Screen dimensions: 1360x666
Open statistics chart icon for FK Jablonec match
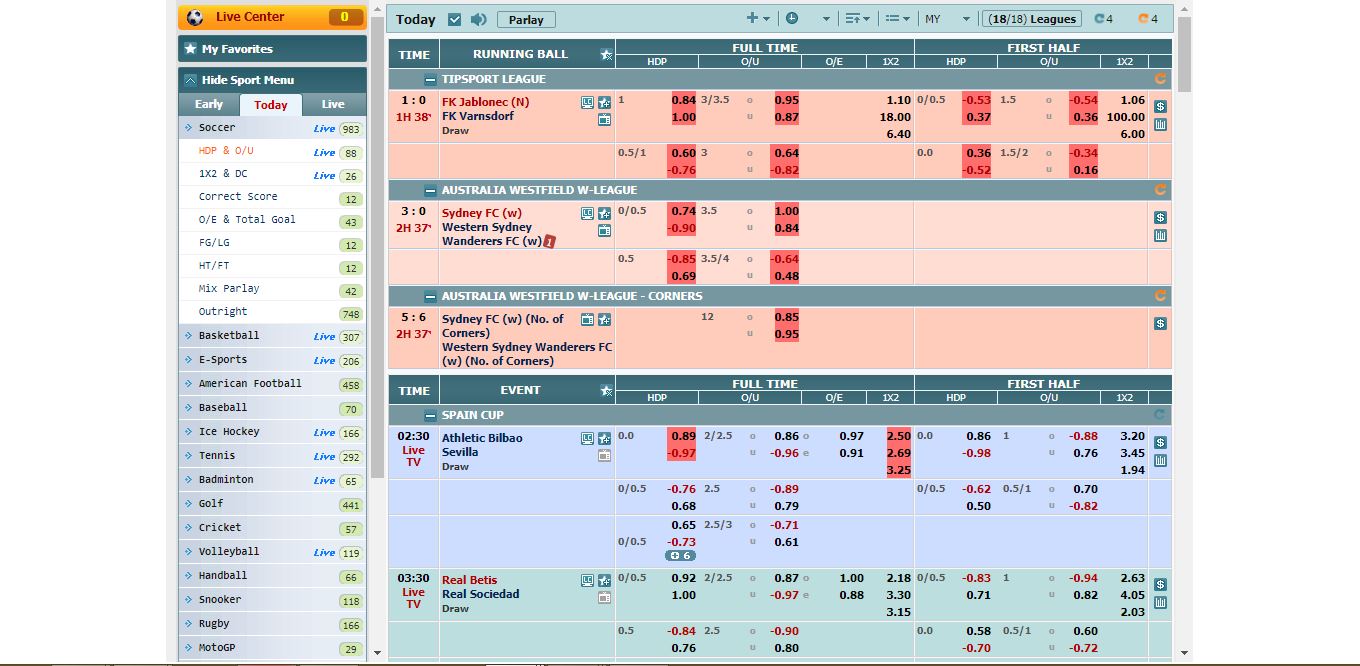(x=1160, y=125)
